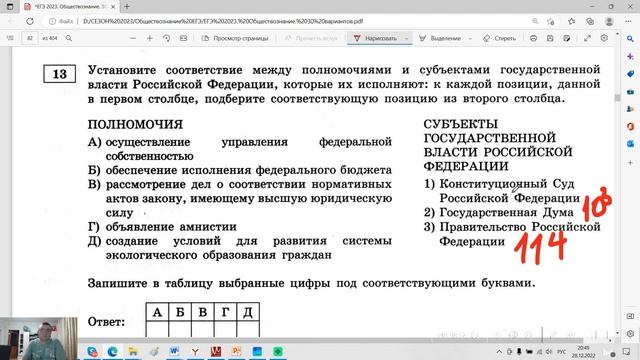Open the Edge sidebar Office icon
Image resolution: width=640 pixels, height=360 pixels.
630,127
